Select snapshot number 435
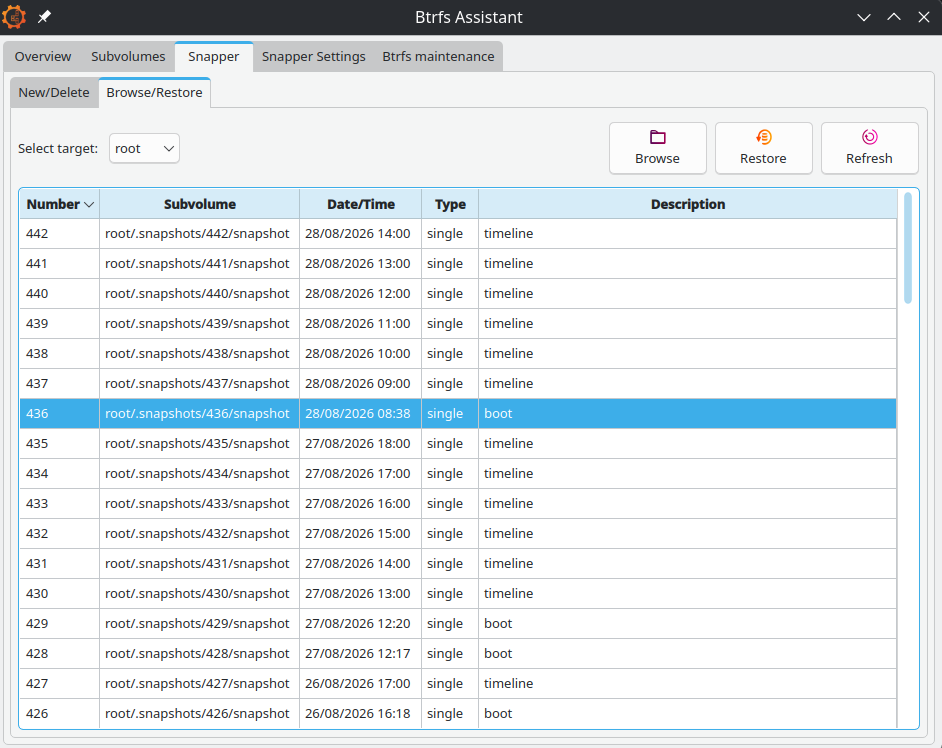 [37, 444]
